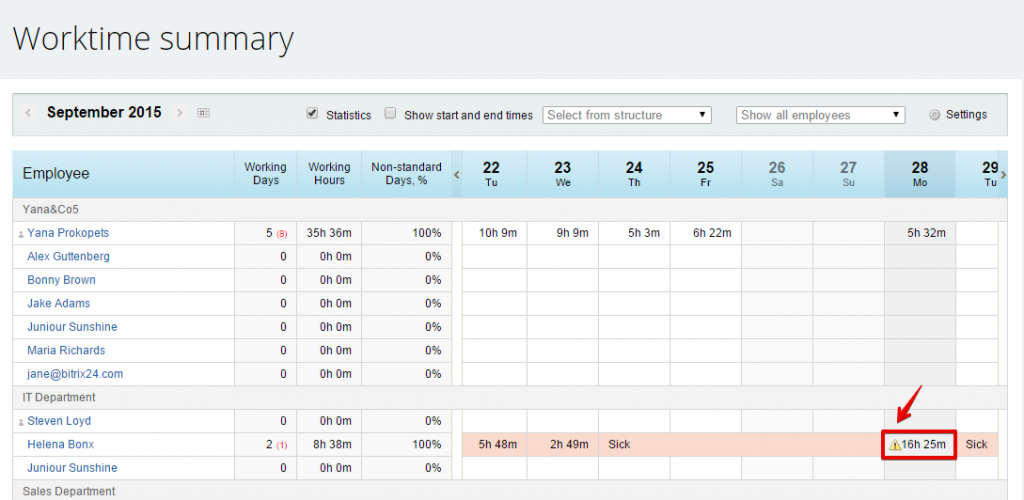The image size is (1024, 500).
Task: Select the 22 Tu day column header
Action: coord(492,174)
